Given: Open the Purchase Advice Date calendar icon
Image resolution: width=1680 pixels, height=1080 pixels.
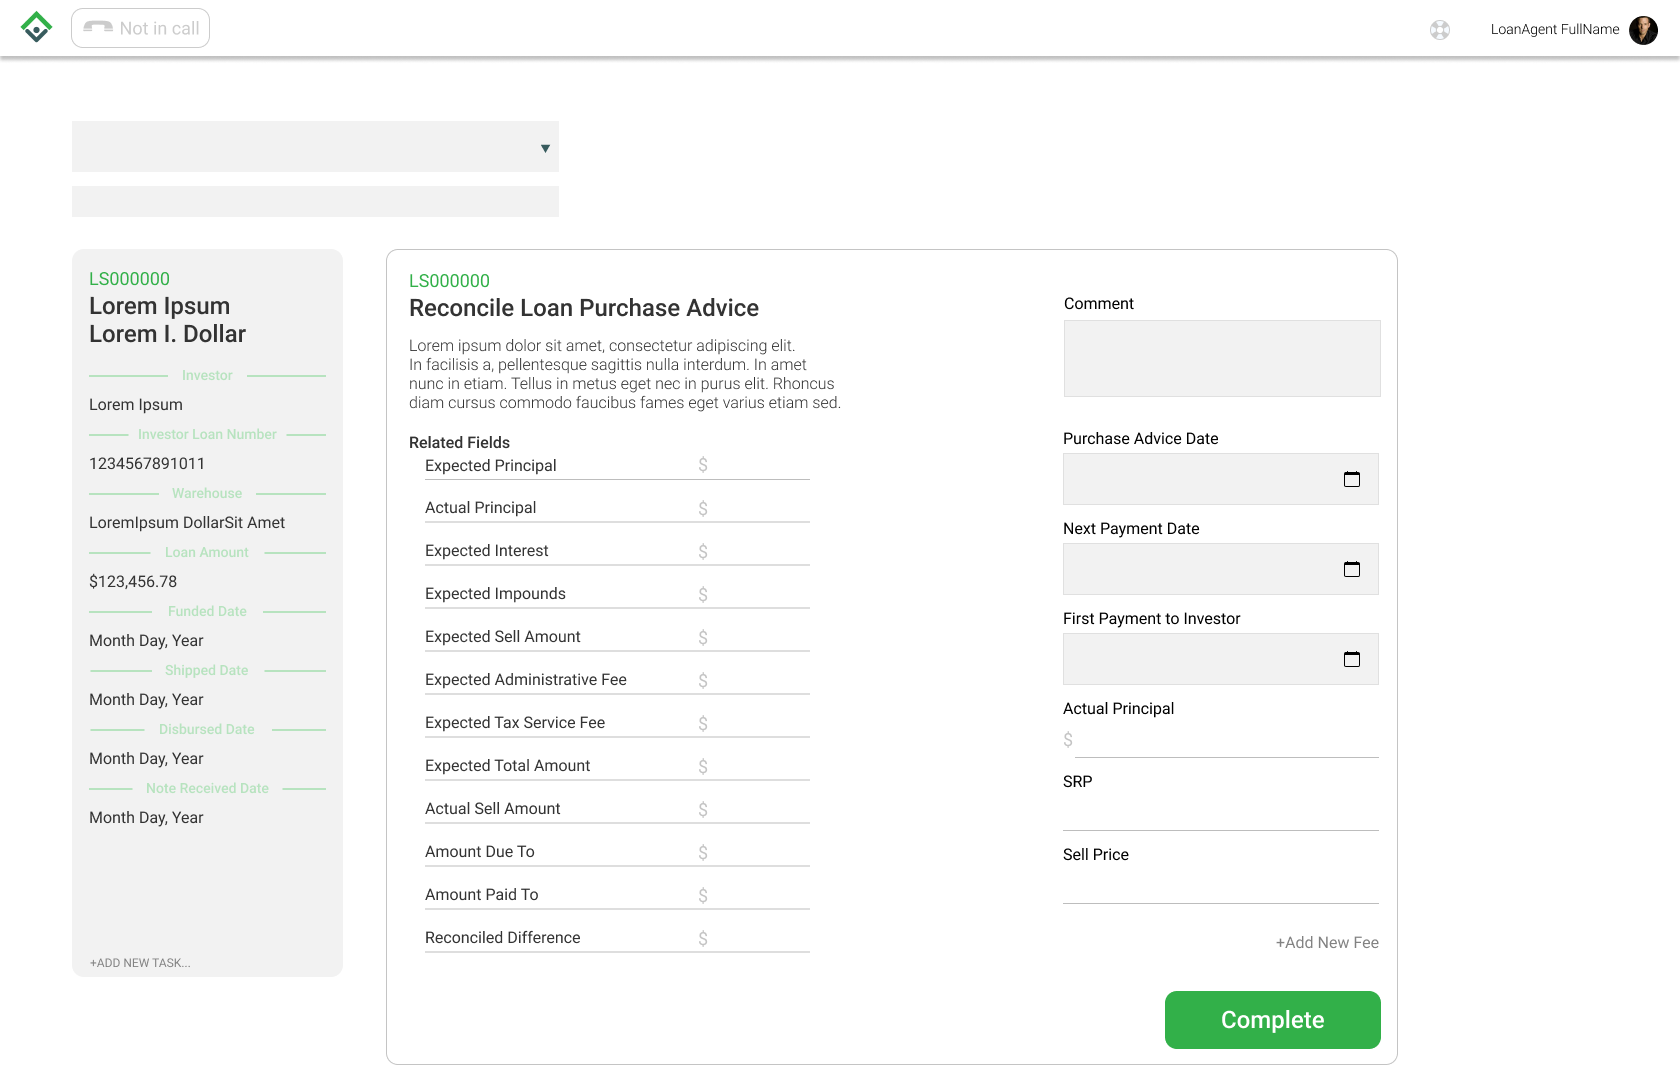Looking at the screenshot, I should (x=1352, y=479).
